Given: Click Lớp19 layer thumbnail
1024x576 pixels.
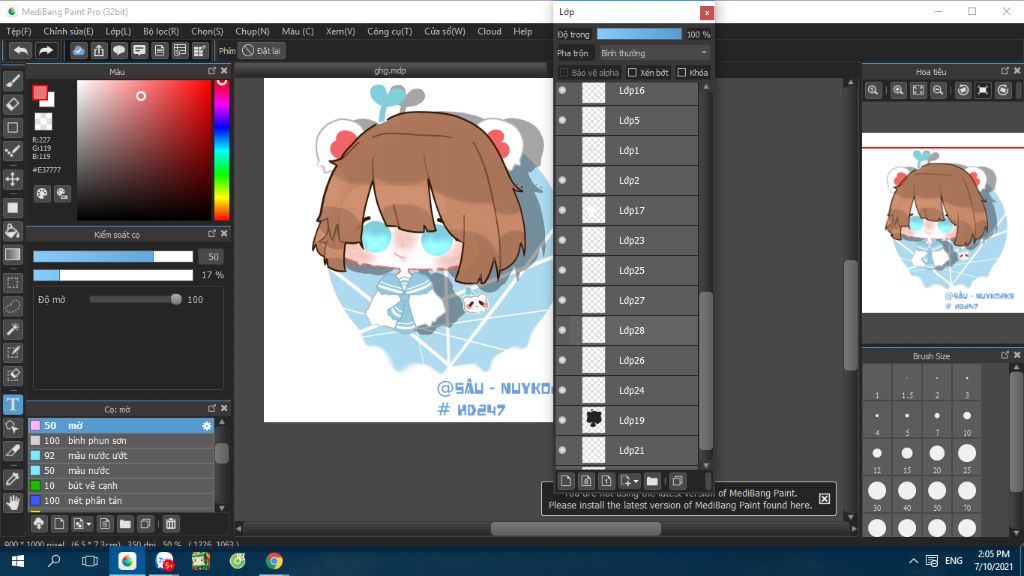Looking at the screenshot, I should click(594, 420).
